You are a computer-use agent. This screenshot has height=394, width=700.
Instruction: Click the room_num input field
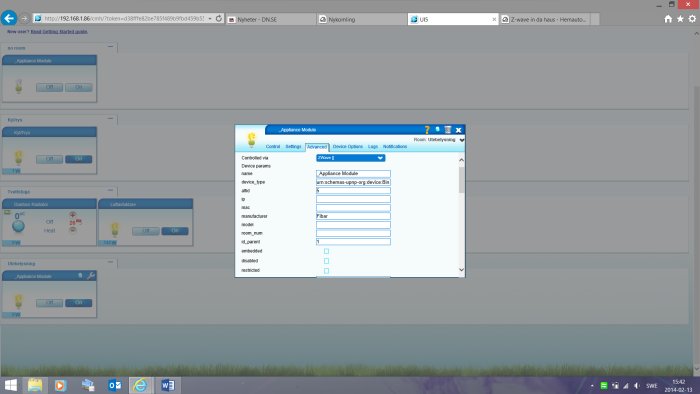tap(353, 233)
